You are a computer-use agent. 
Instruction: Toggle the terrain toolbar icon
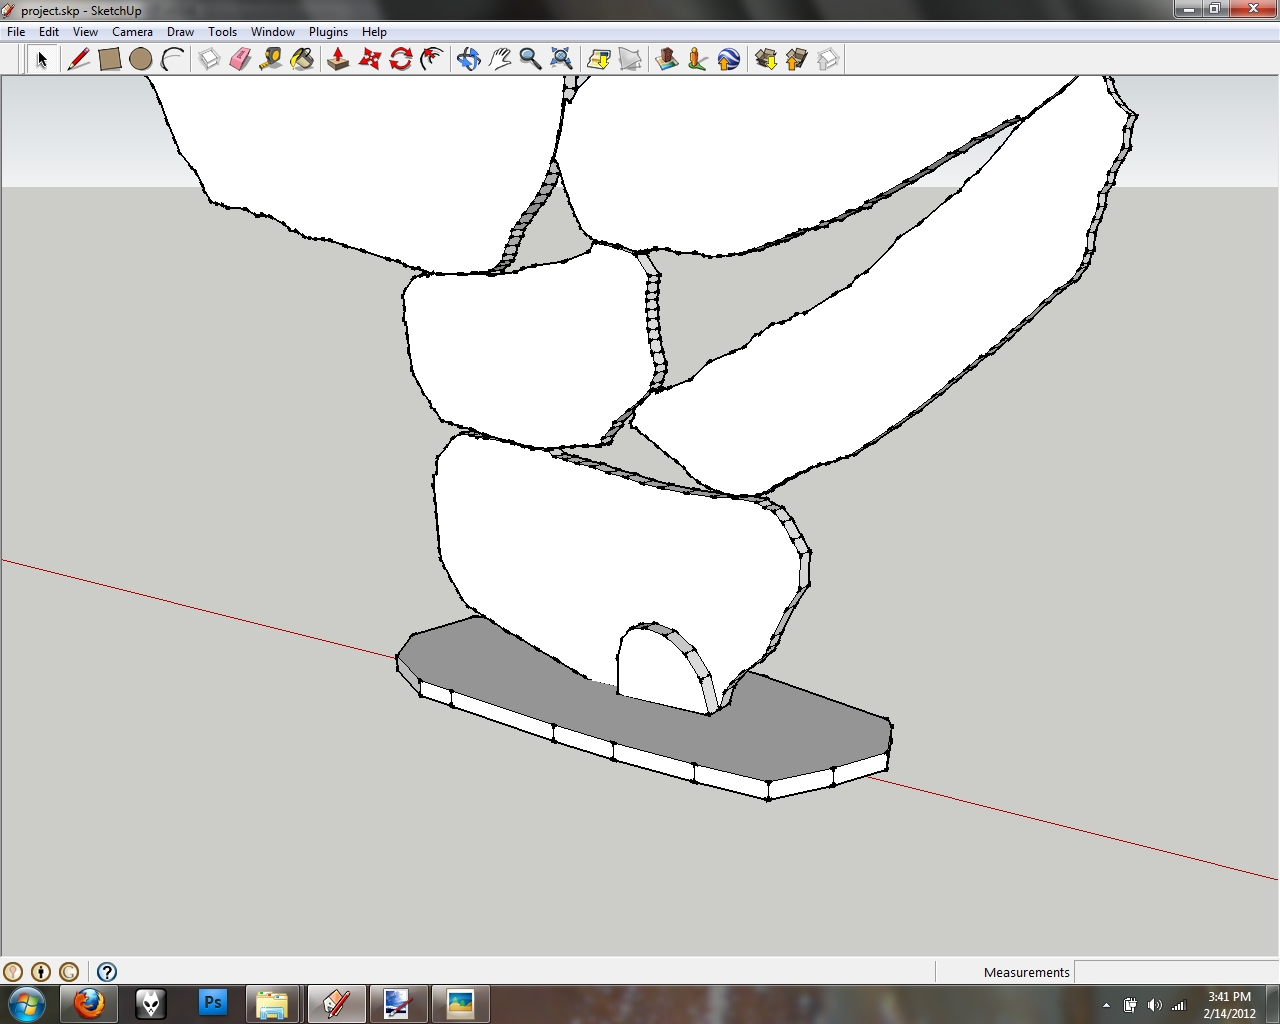[x=630, y=60]
